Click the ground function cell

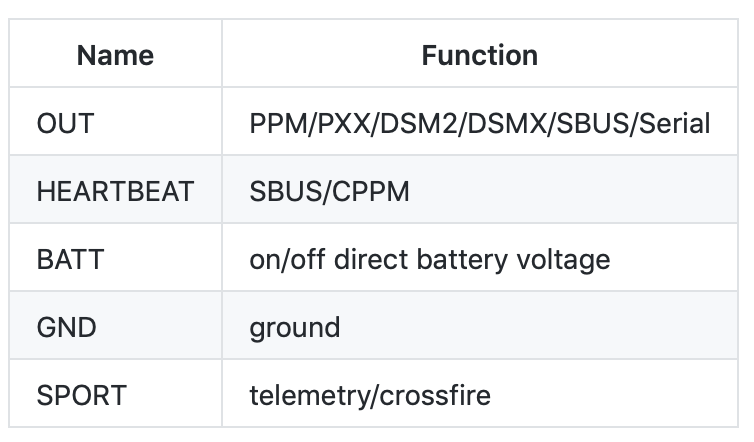294,327
